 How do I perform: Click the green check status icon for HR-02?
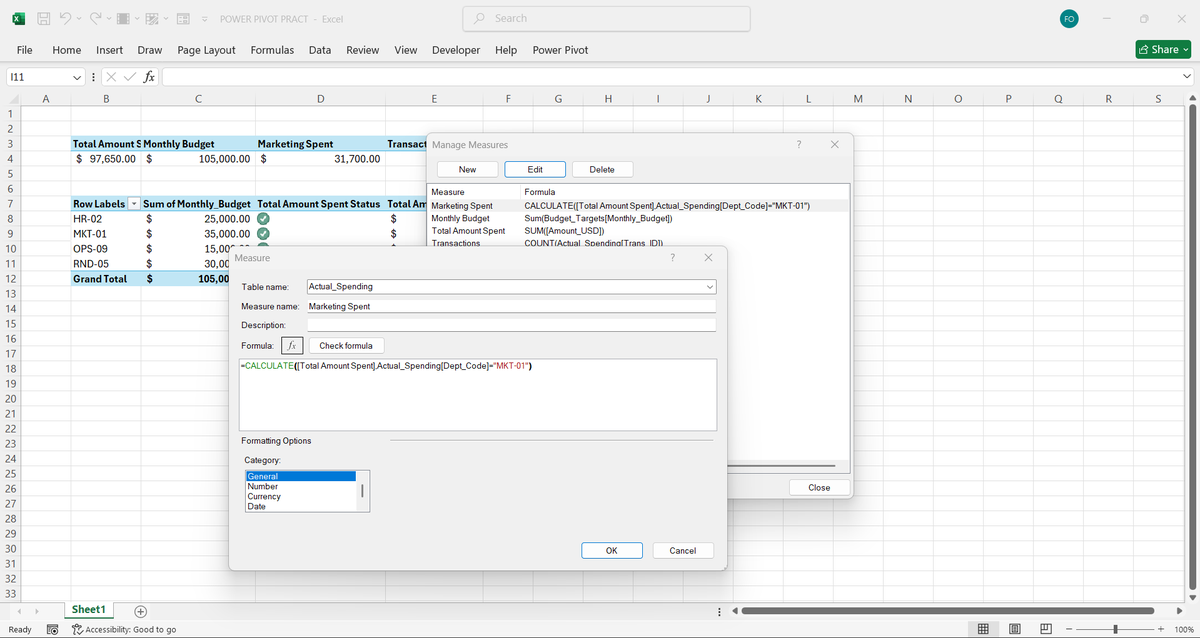coord(263,218)
